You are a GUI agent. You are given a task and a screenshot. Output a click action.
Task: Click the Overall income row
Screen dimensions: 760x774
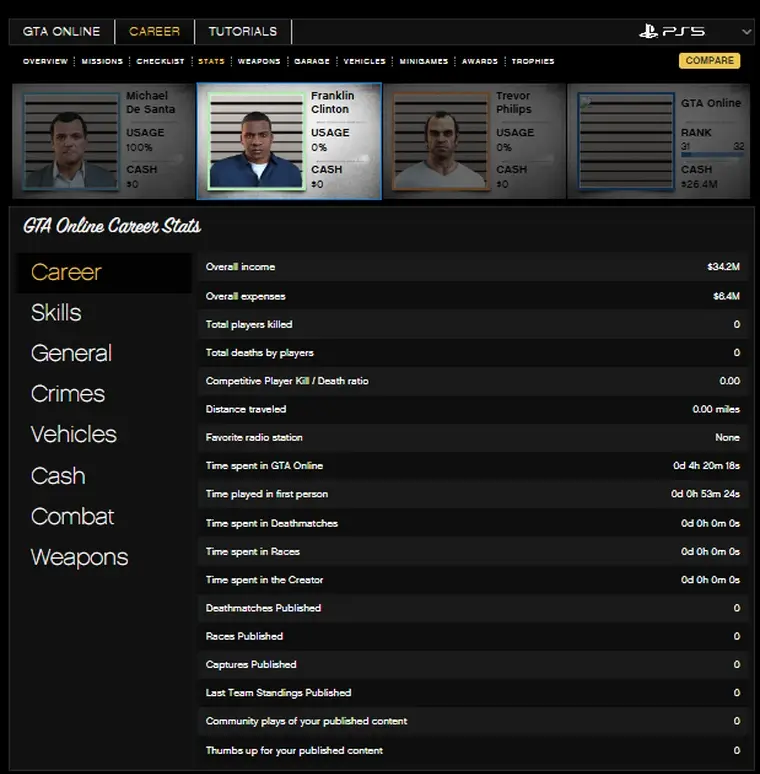pyautogui.click(x=473, y=267)
